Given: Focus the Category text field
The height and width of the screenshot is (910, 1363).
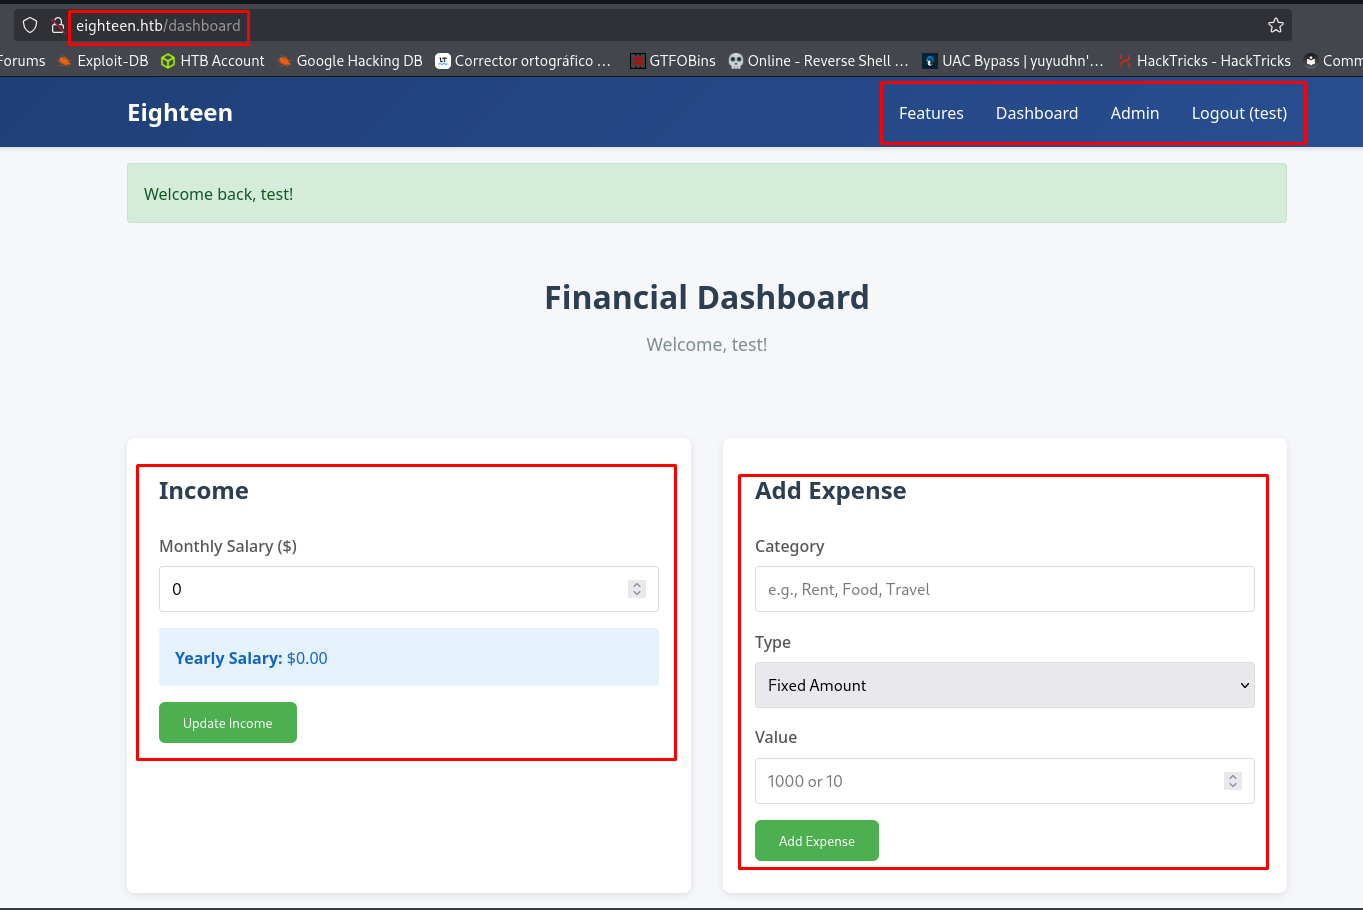Looking at the screenshot, I should [1004, 589].
